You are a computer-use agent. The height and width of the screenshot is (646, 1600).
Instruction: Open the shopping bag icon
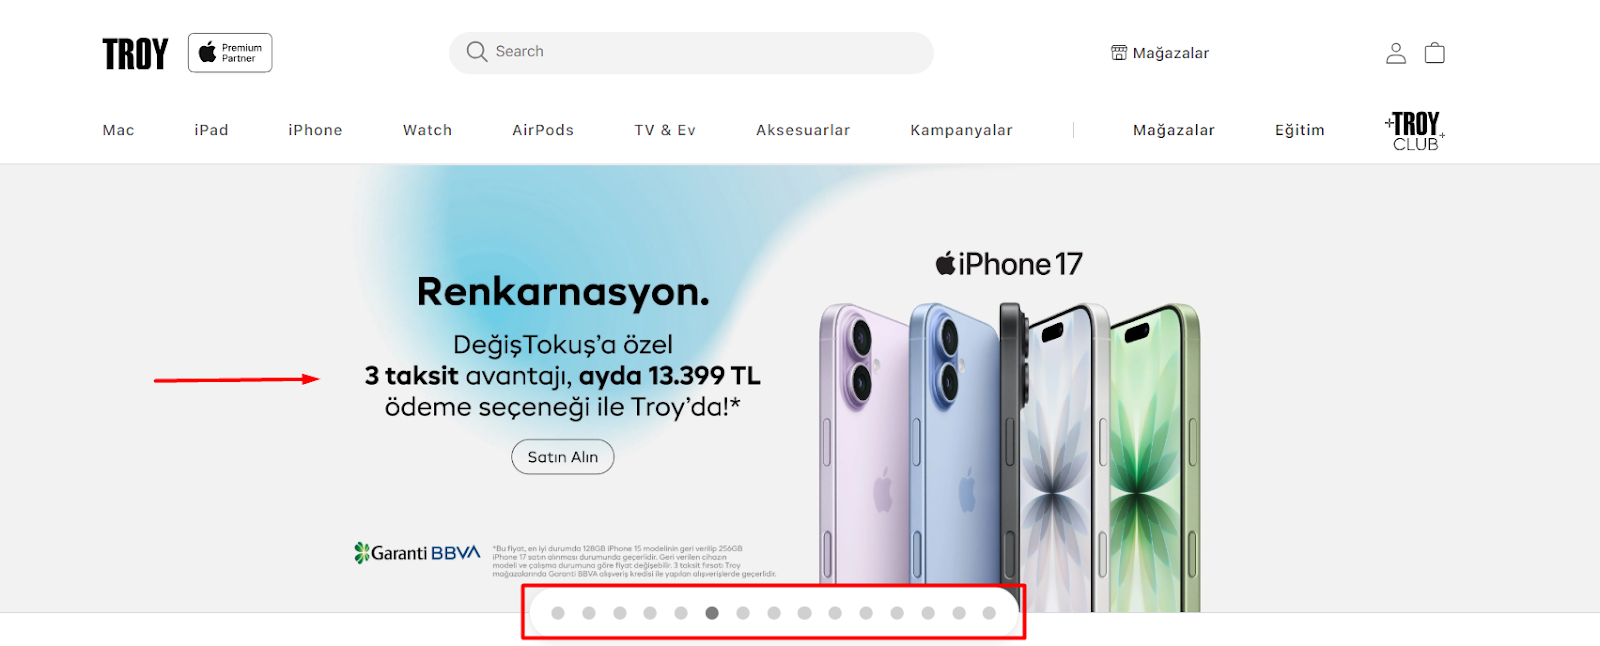coord(1434,53)
